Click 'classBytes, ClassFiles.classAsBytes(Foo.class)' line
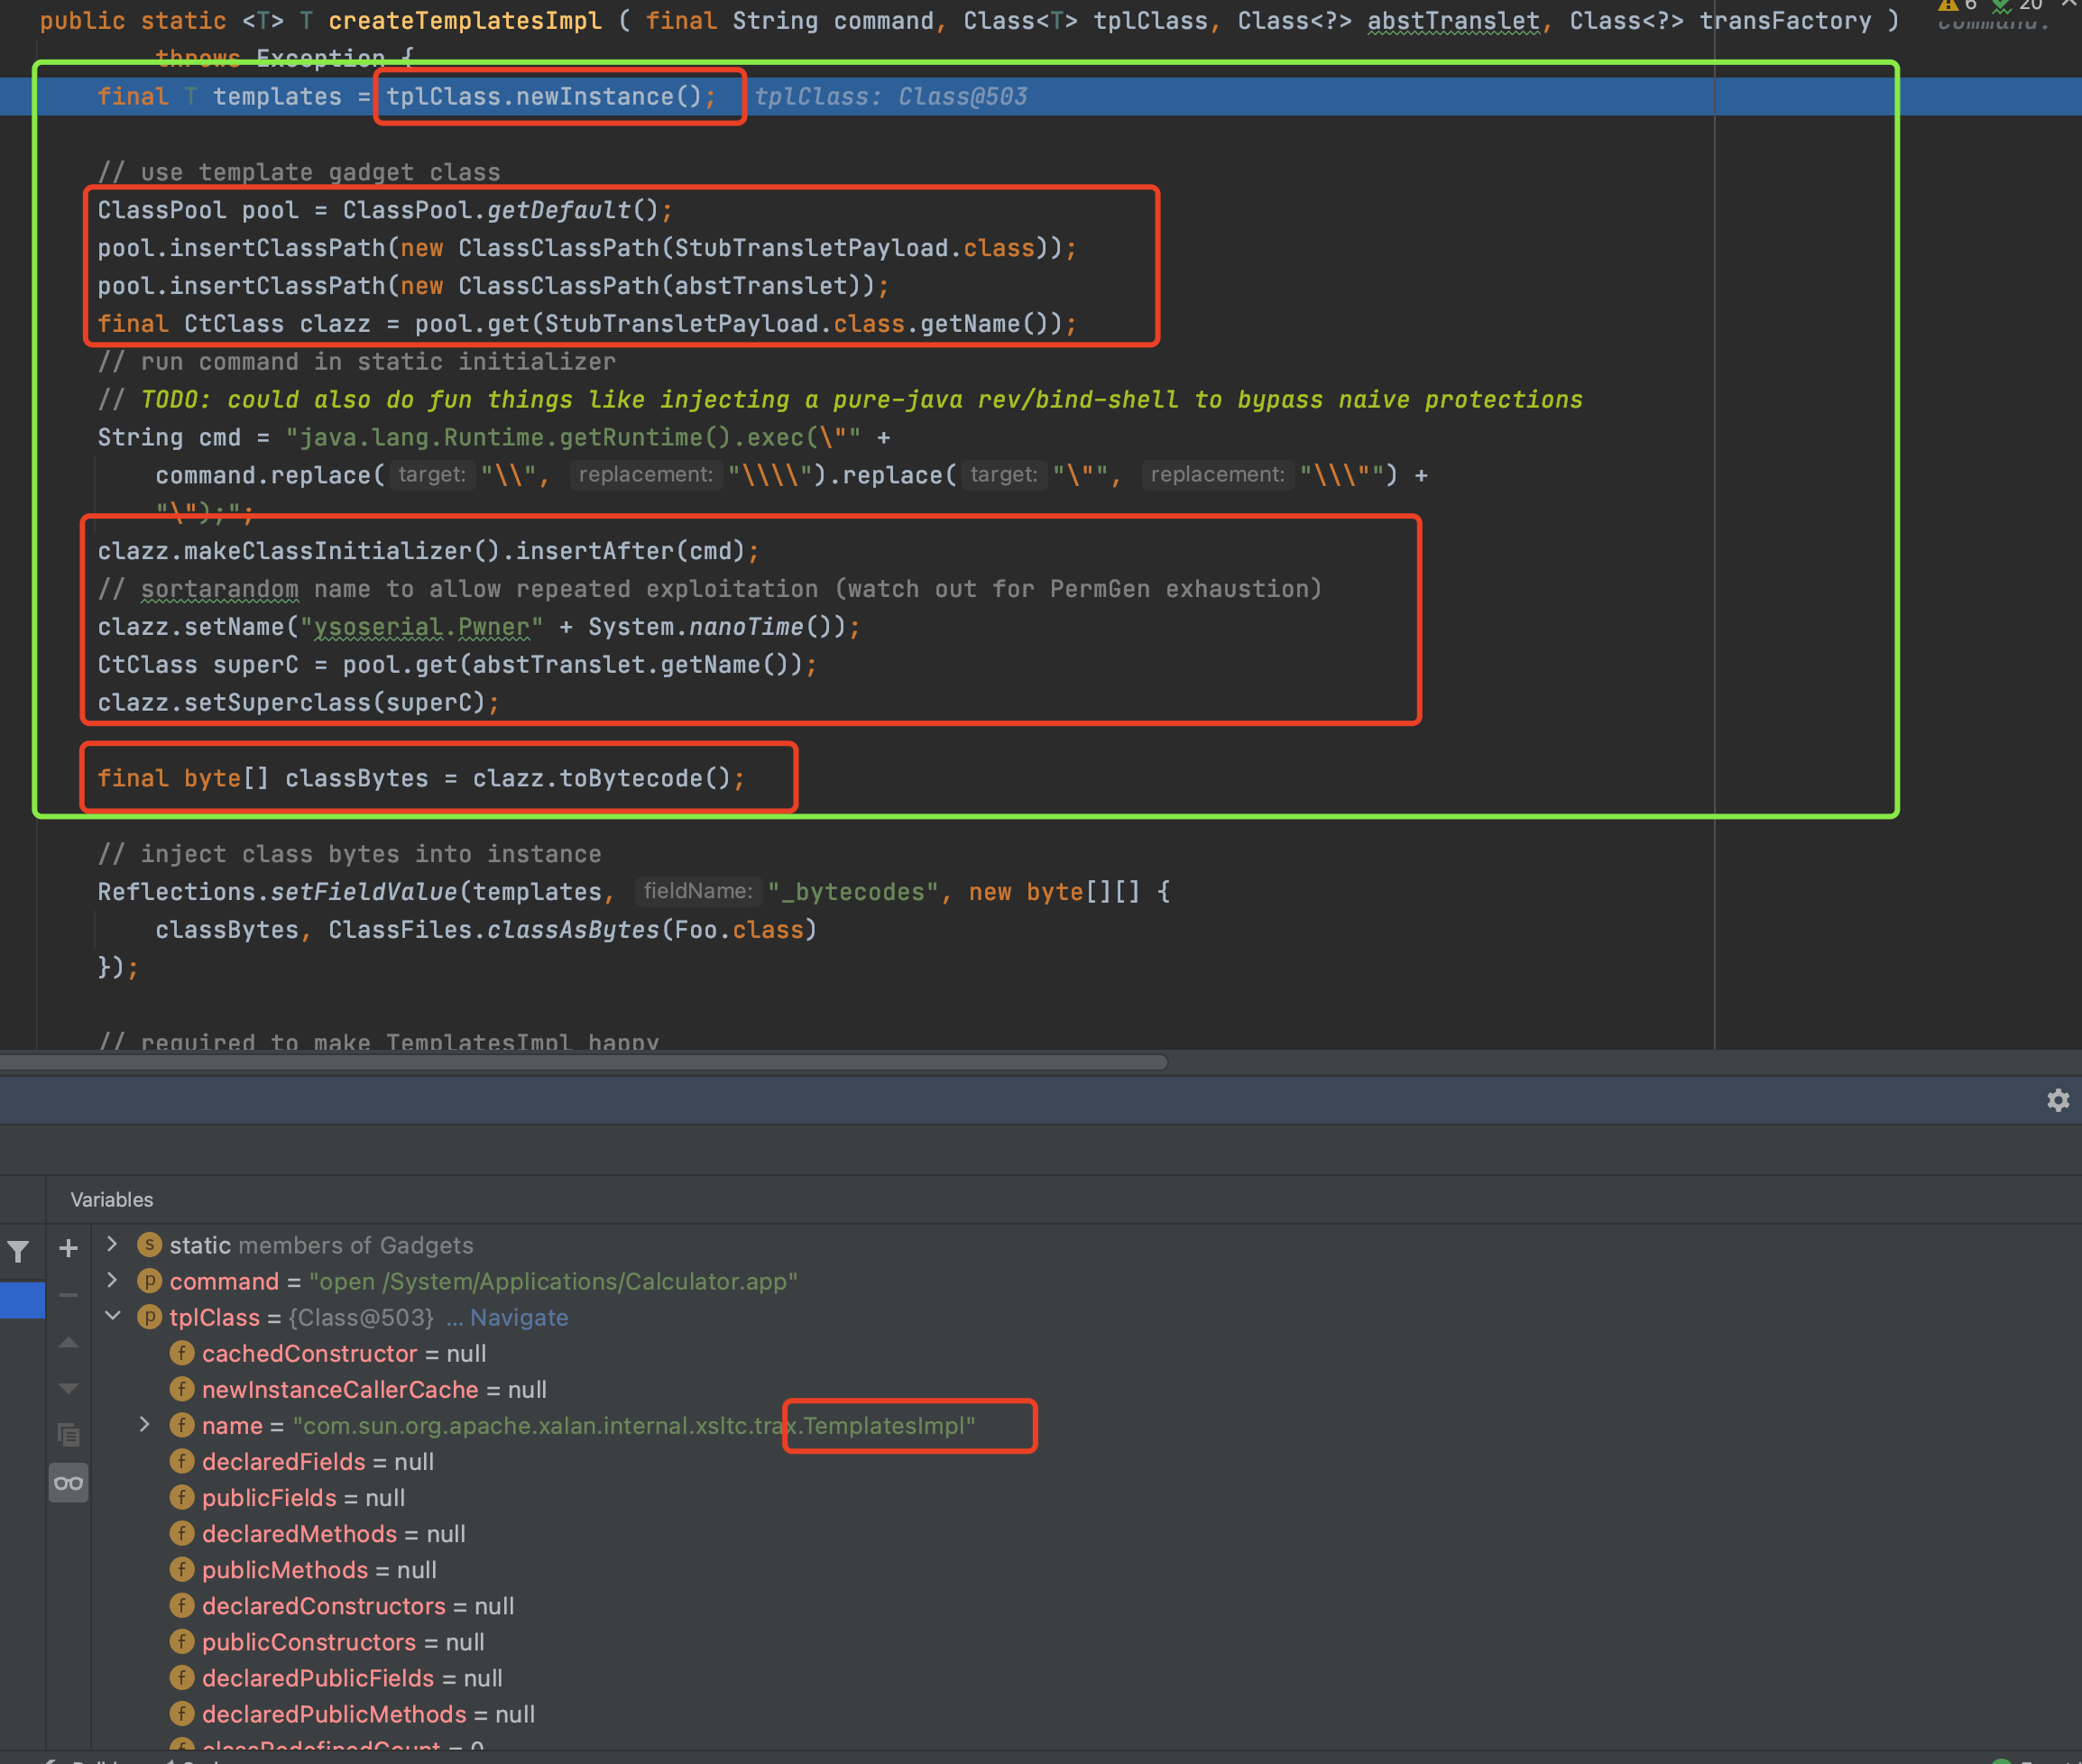 click(x=486, y=930)
